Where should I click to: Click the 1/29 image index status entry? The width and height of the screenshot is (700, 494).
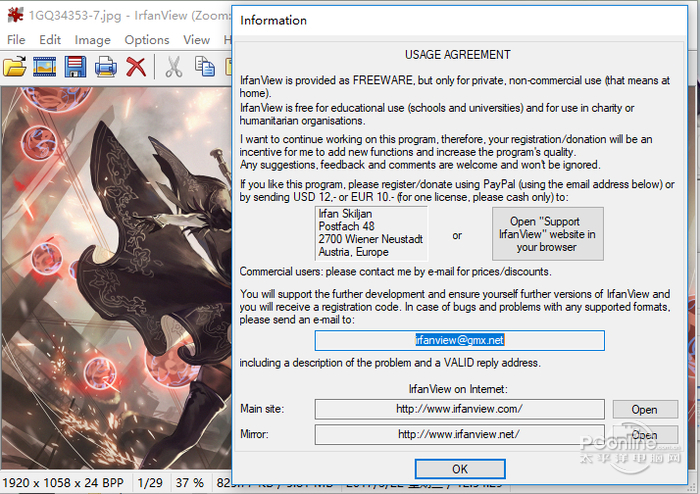pyautogui.click(x=150, y=483)
